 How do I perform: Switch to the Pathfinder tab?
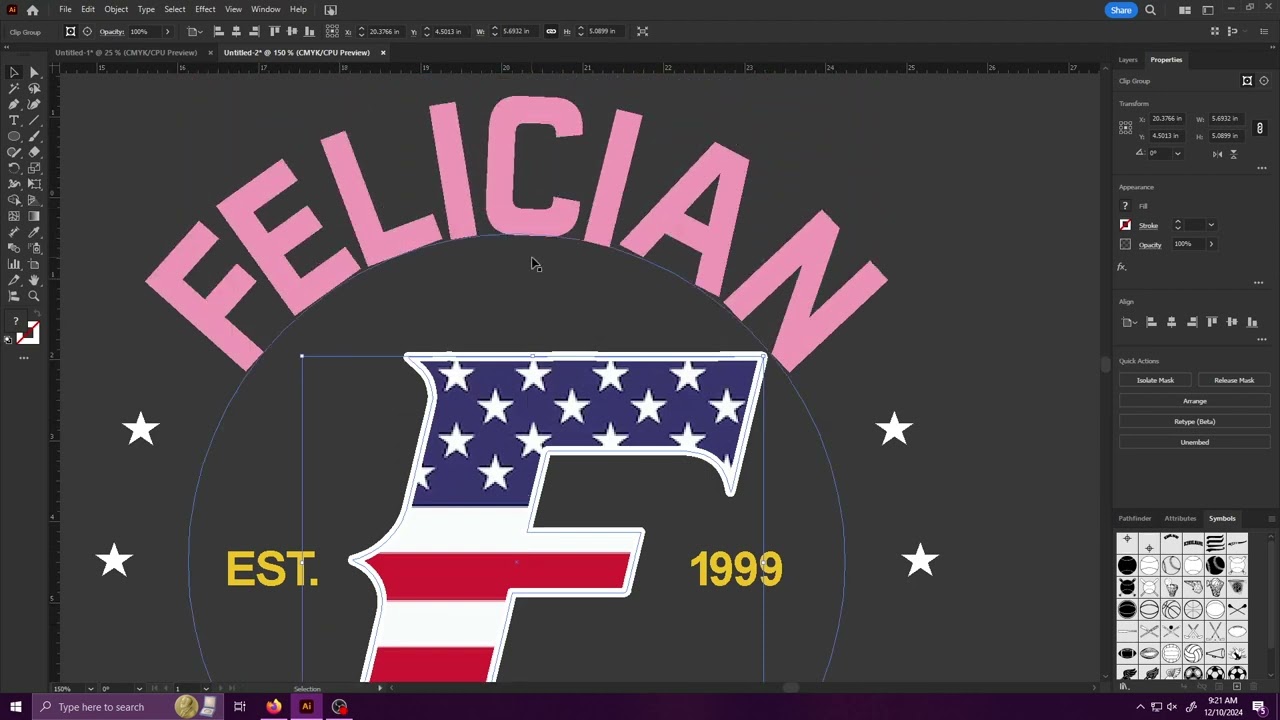[x=1135, y=518]
